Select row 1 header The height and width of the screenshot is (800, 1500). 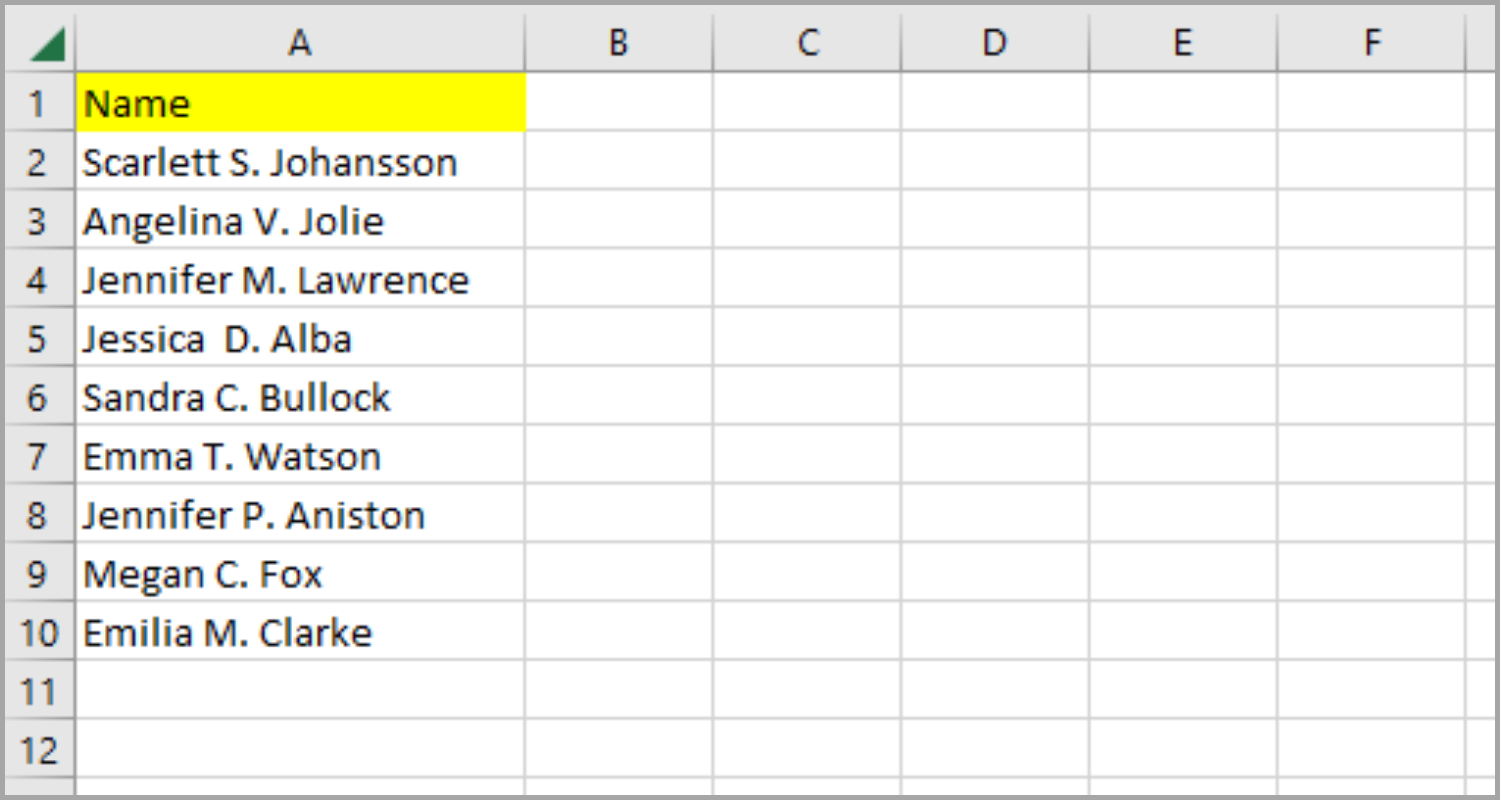[x=38, y=103]
